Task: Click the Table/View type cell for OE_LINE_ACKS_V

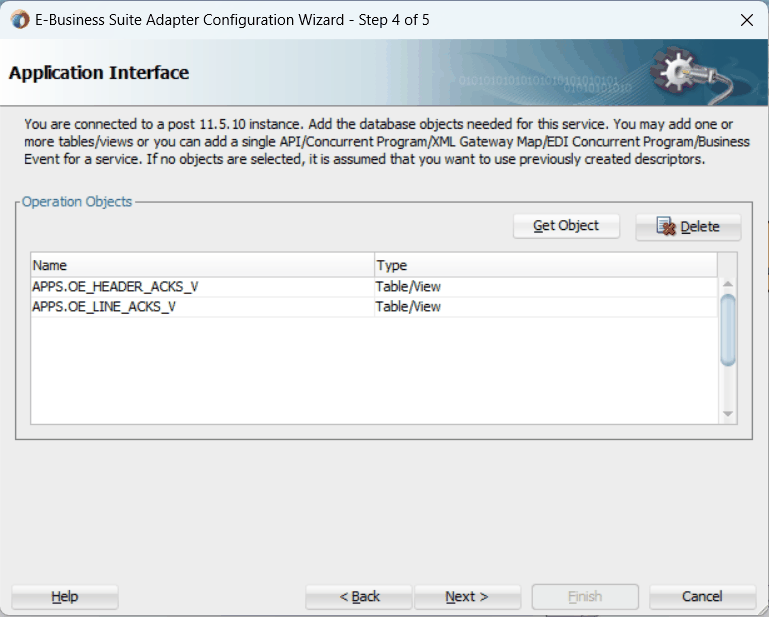Action: 546,307
